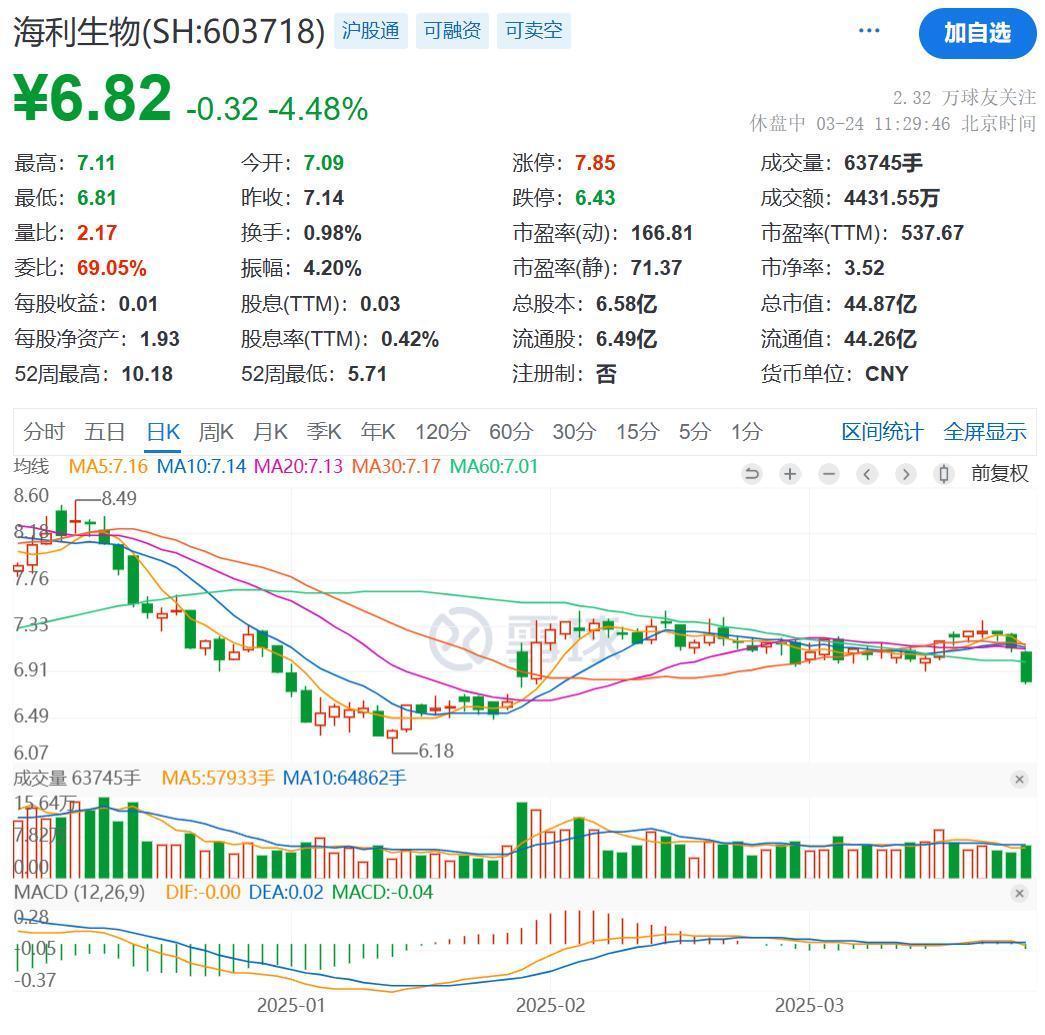This screenshot has height=1035, width=1045.
Task: Switch to the 15分 chart tab
Action: (x=637, y=432)
